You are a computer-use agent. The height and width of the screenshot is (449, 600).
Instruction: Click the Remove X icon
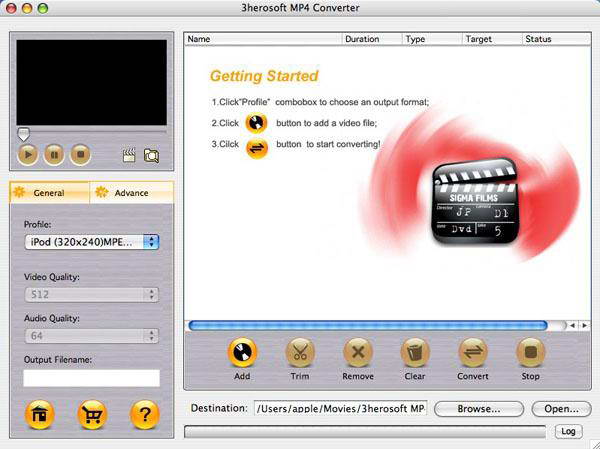coord(358,352)
